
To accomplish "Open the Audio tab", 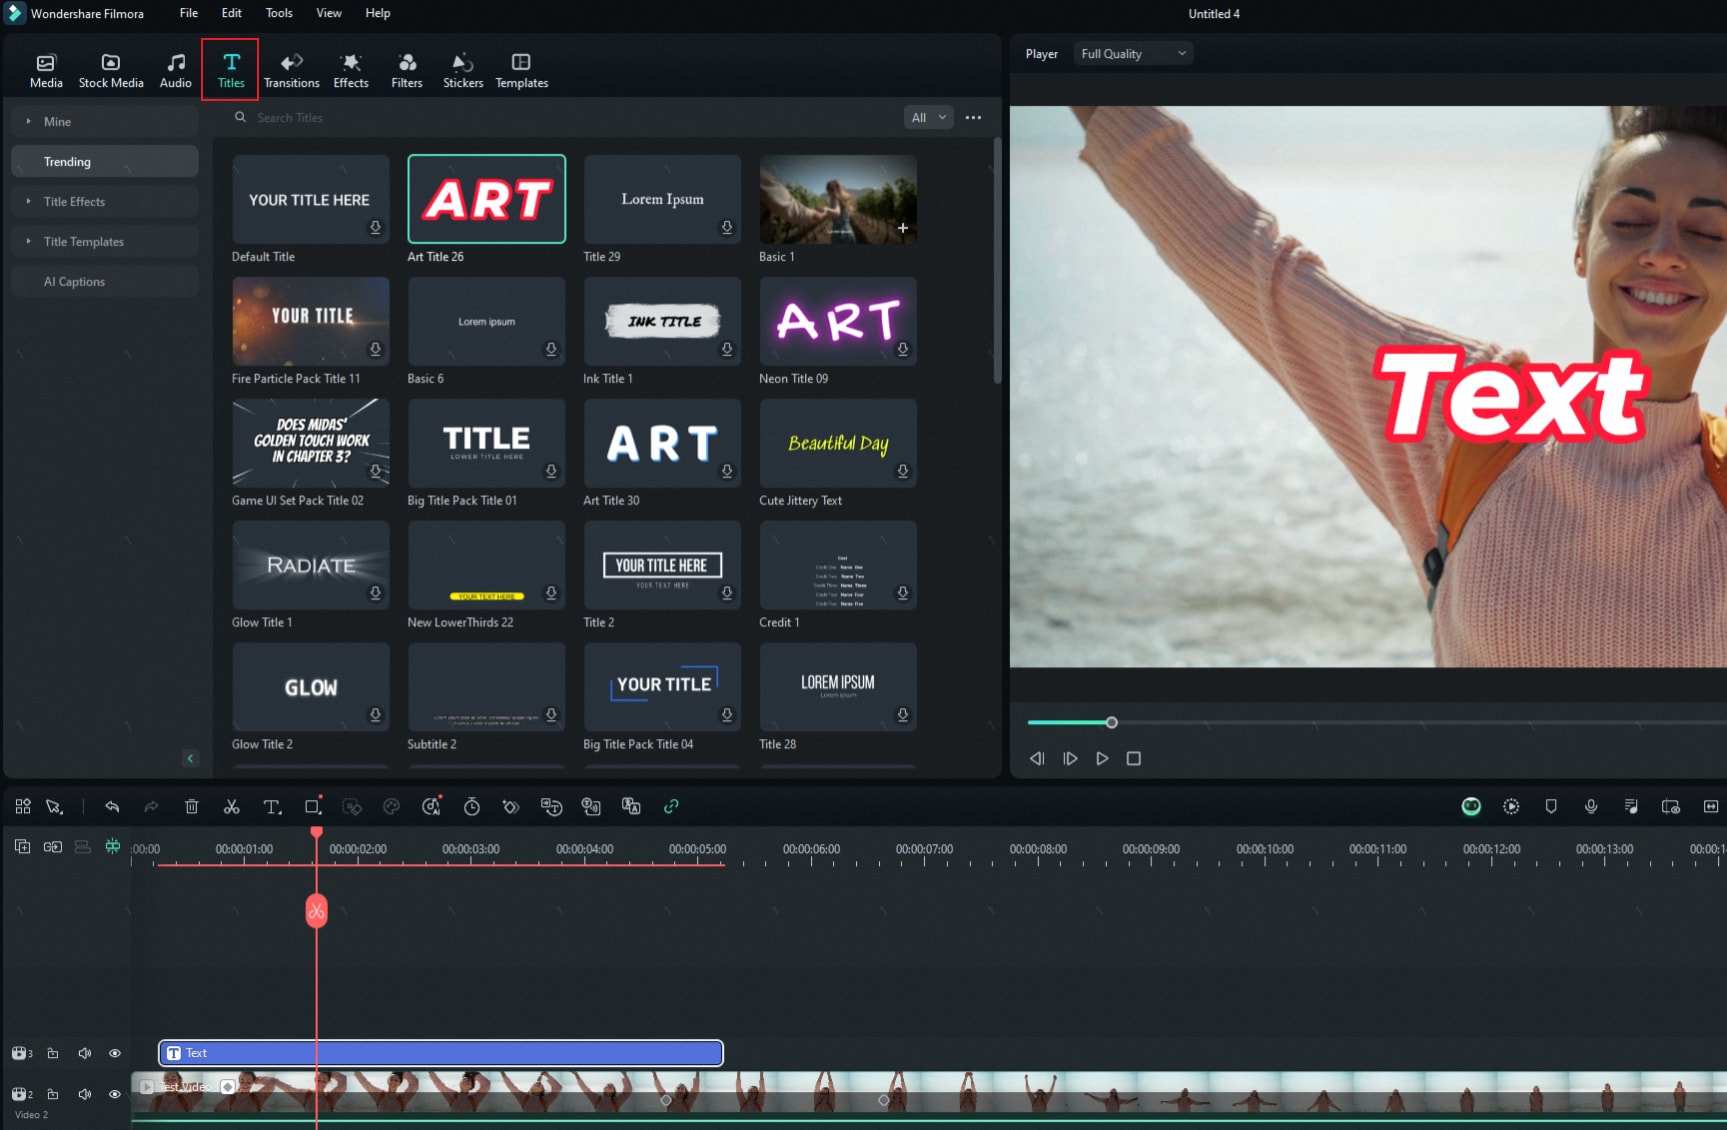I will (x=175, y=70).
